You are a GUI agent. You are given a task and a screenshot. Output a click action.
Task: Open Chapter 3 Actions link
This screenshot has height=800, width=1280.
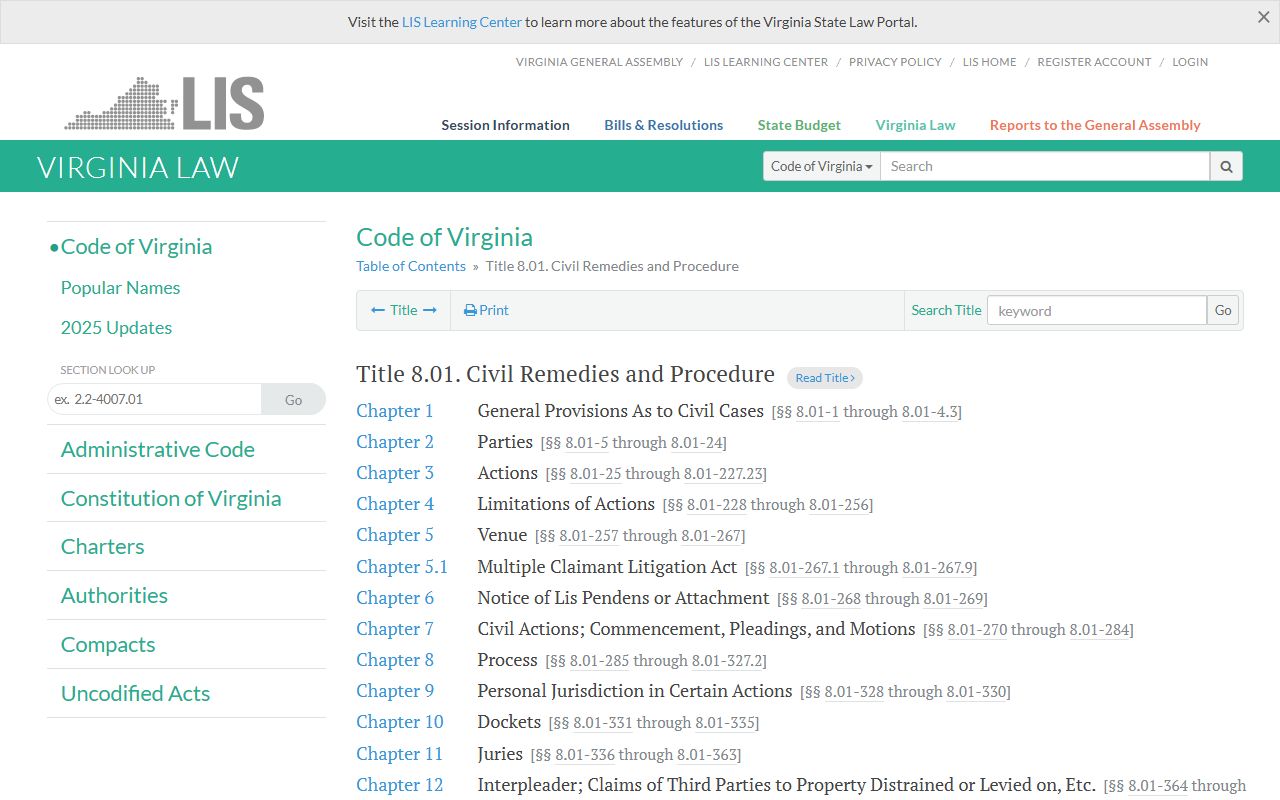coord(395,473)
